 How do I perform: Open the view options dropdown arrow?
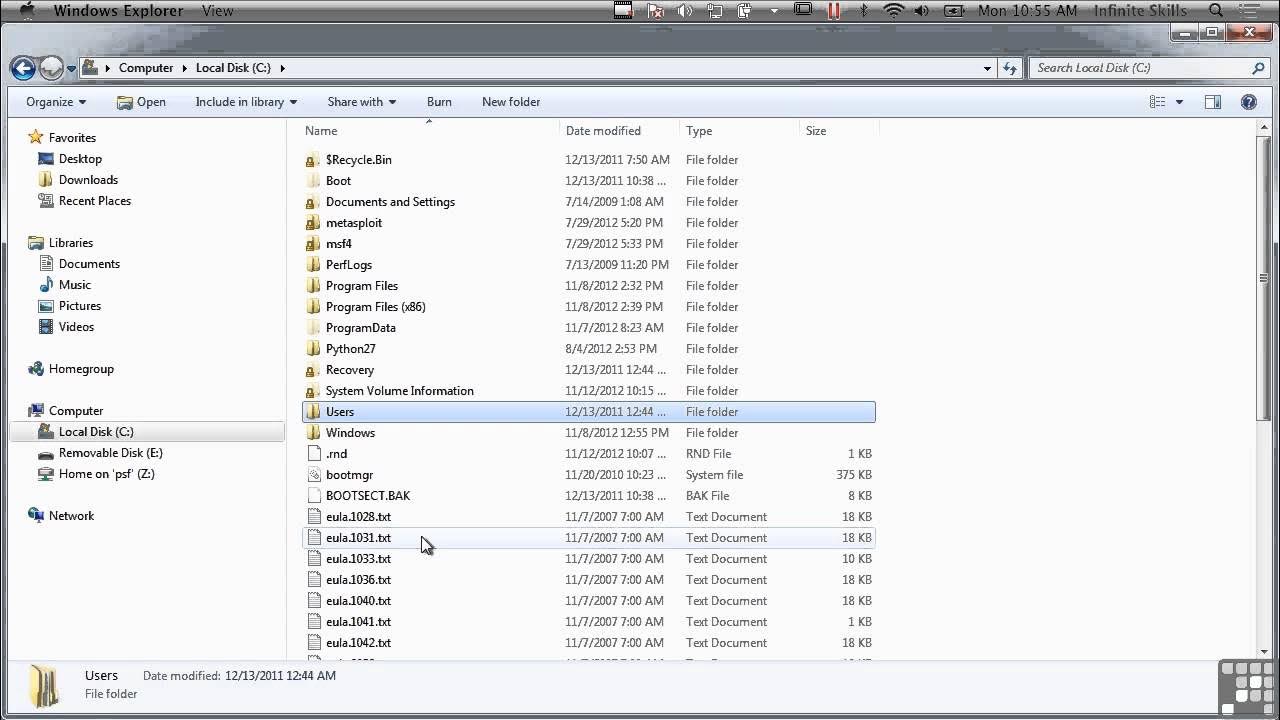pyautogui.click(x=1179, y=102)
